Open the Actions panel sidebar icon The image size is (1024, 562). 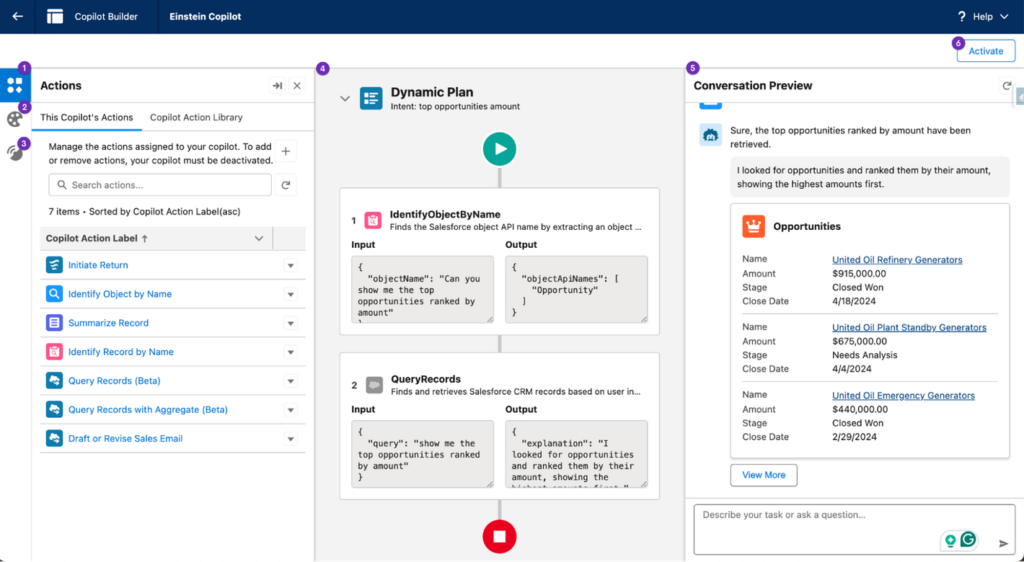15,86
